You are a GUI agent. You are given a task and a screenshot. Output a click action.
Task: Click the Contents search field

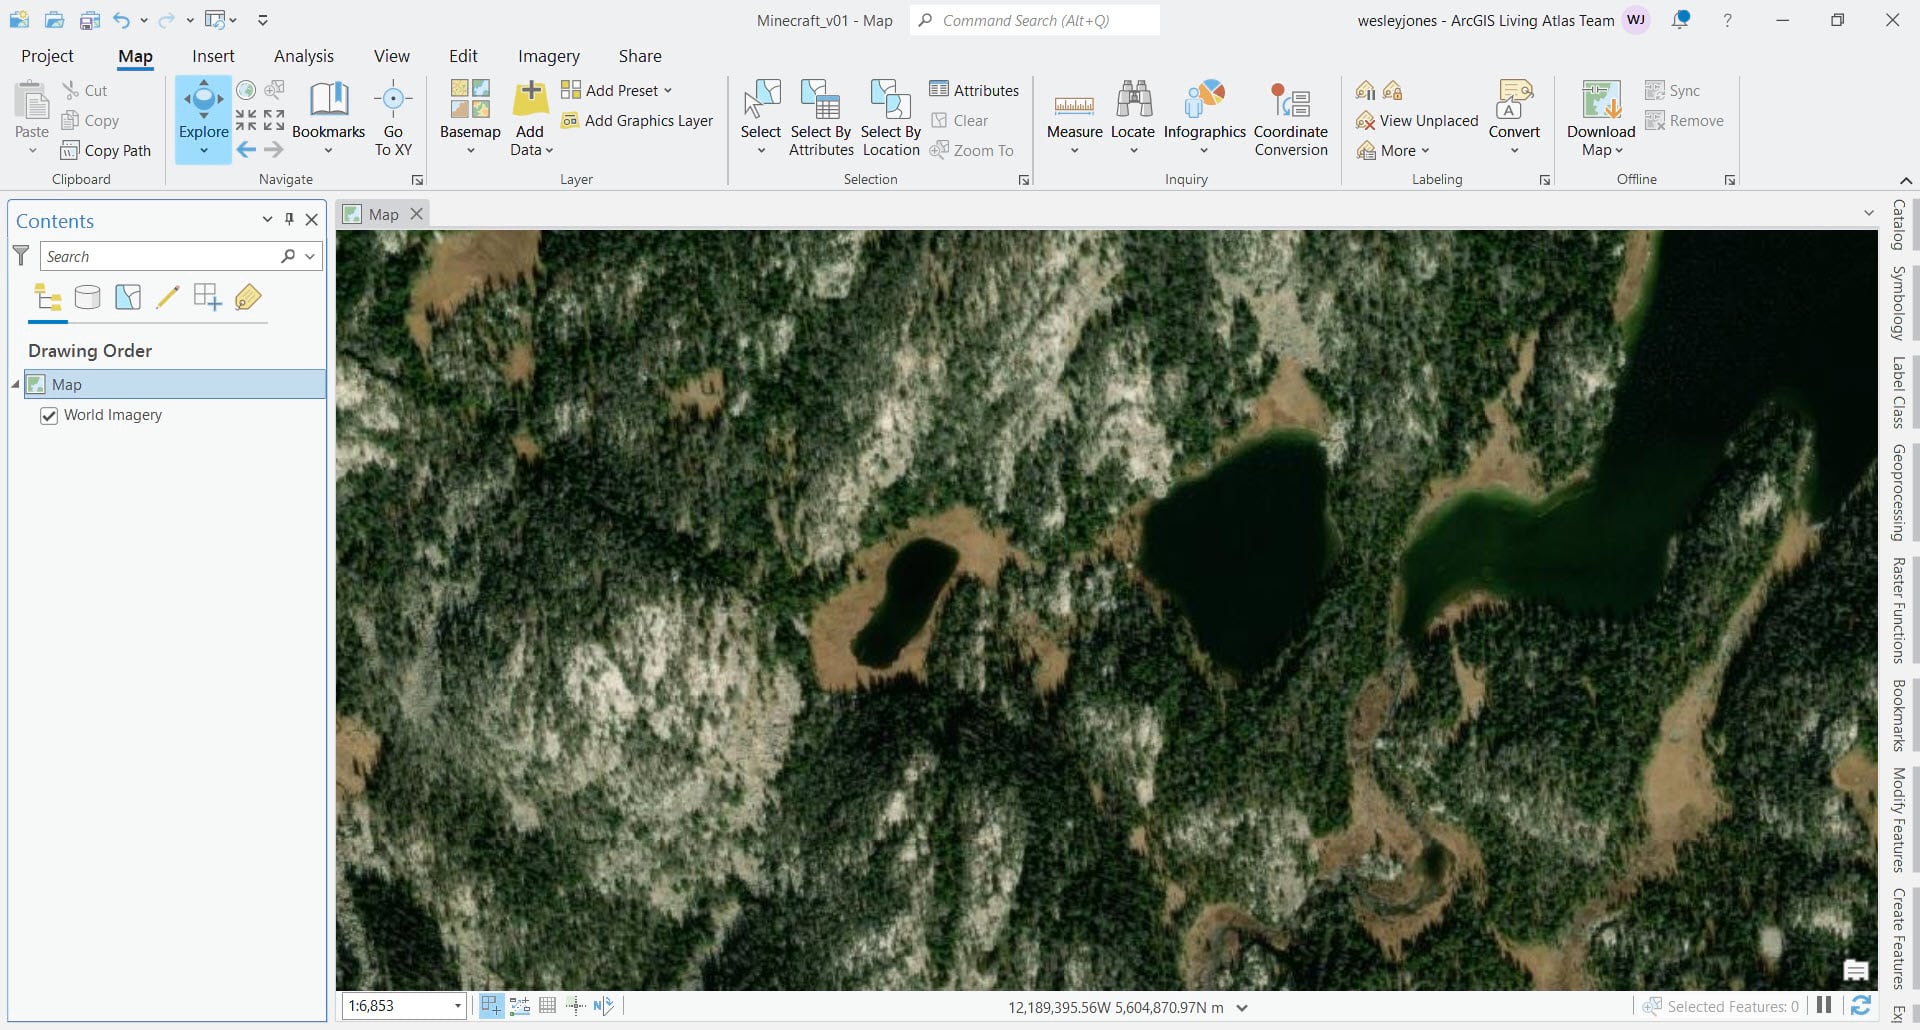pyautogui.click(x=160, y=257)
